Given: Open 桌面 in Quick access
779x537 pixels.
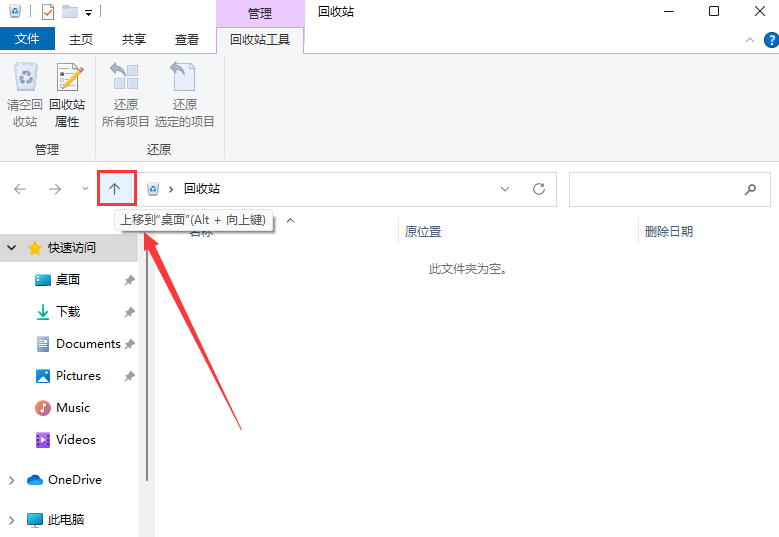Looking at the screenshot, I should (68, 279).
